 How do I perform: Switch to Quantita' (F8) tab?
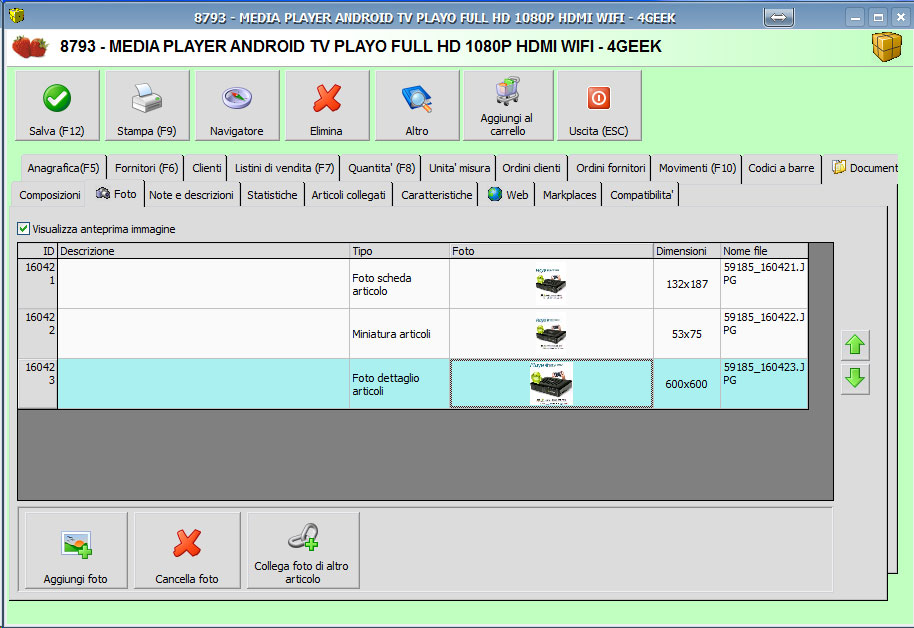pos(381,169)
